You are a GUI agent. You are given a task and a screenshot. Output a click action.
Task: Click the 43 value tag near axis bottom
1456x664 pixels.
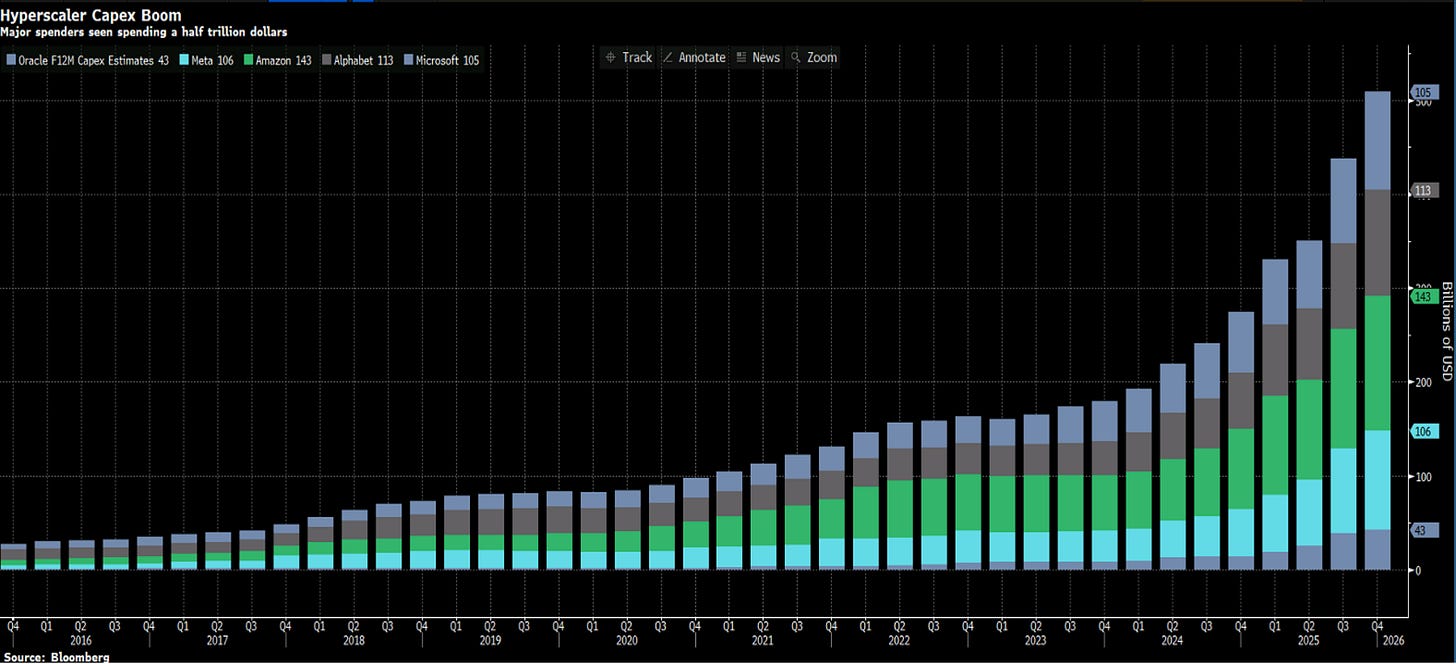pos(1421,530)
